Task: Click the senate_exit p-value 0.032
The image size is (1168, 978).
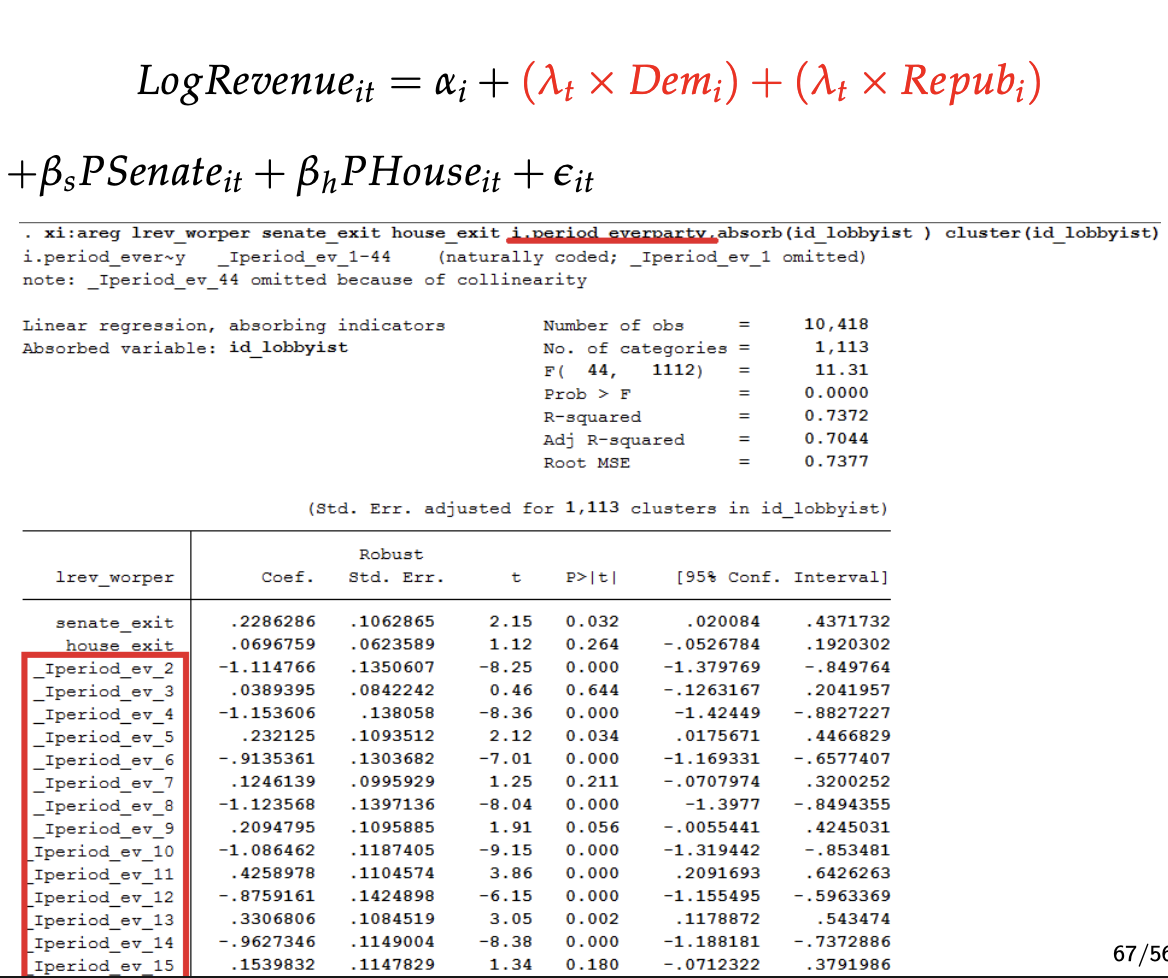Action: pos(592,621)
